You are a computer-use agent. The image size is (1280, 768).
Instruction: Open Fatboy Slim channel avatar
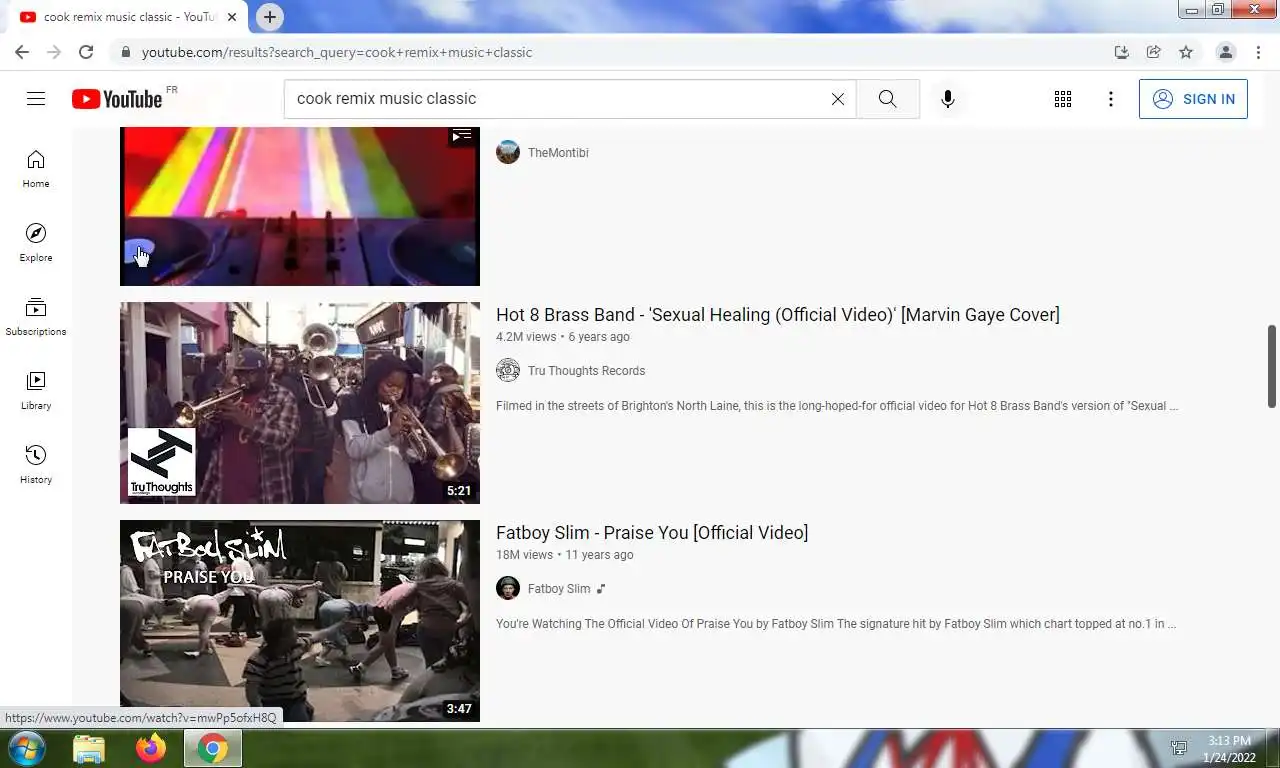508,588
